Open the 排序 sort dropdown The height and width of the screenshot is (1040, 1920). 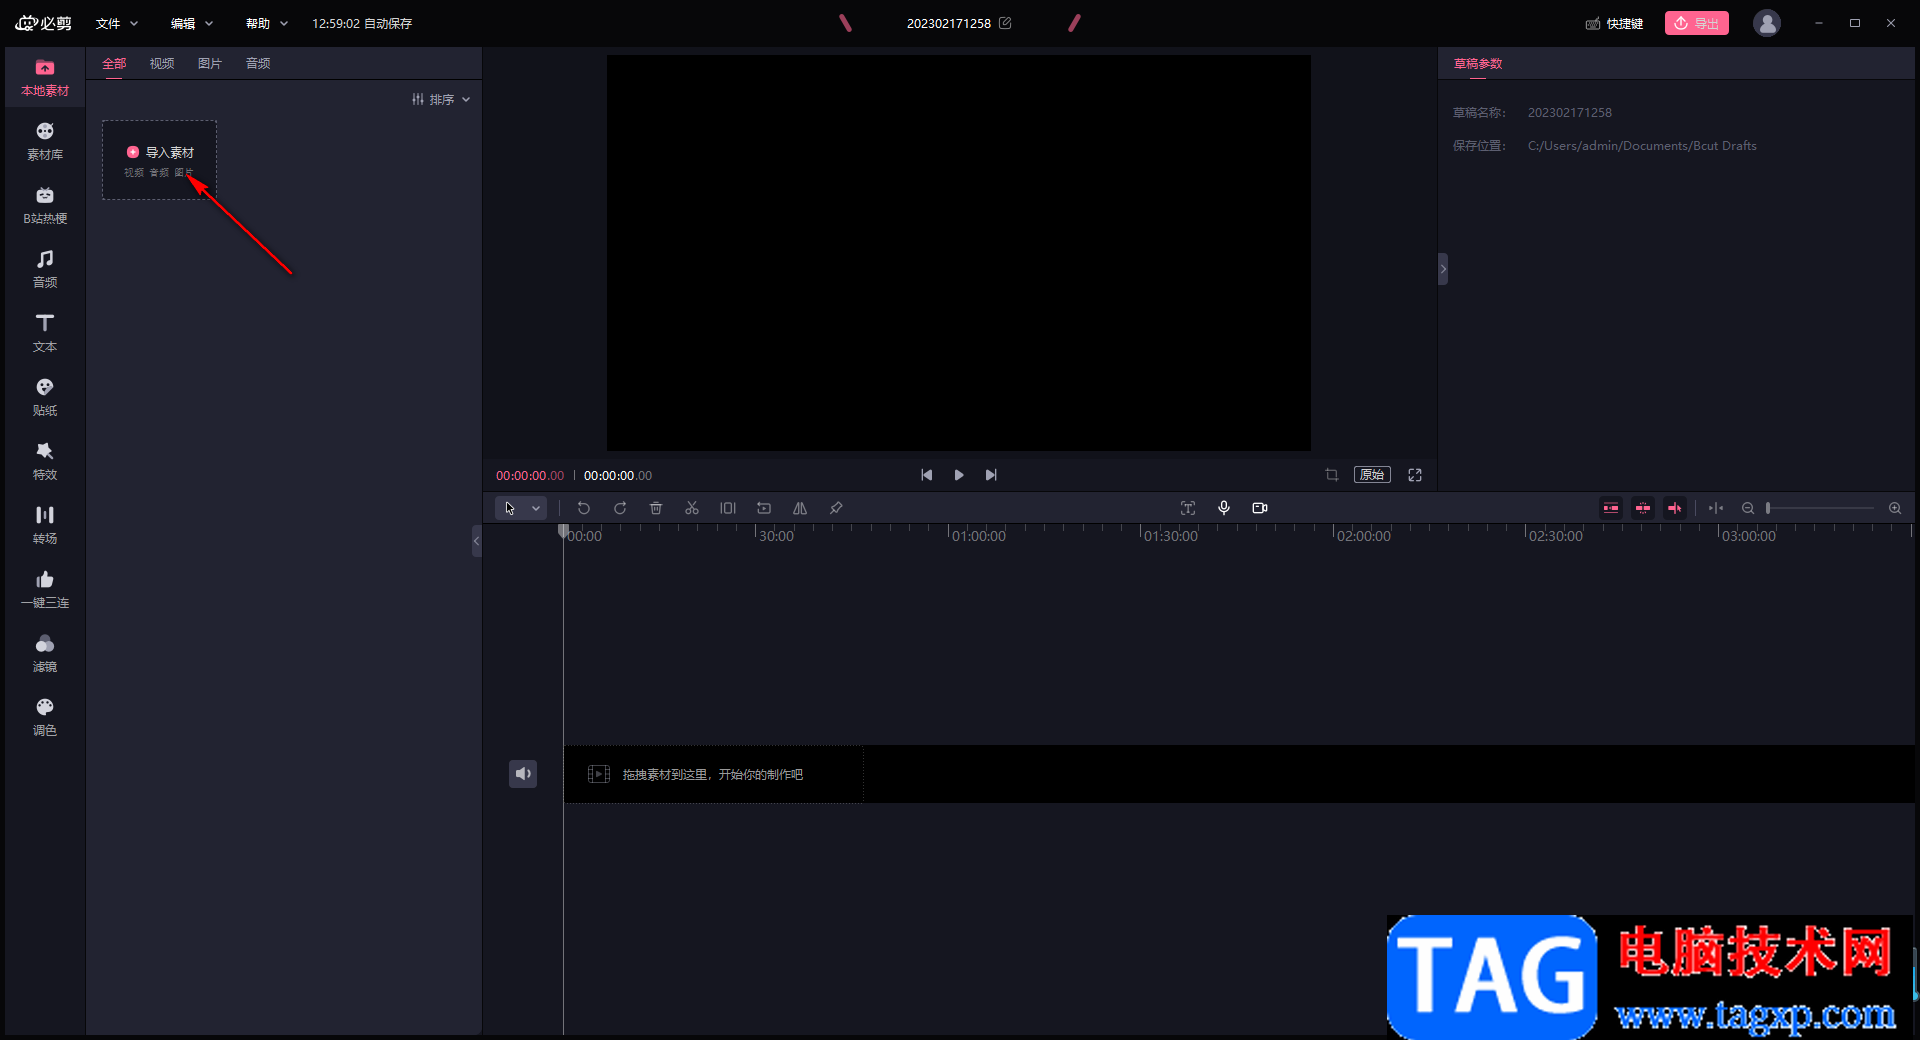tap(441, 99)
